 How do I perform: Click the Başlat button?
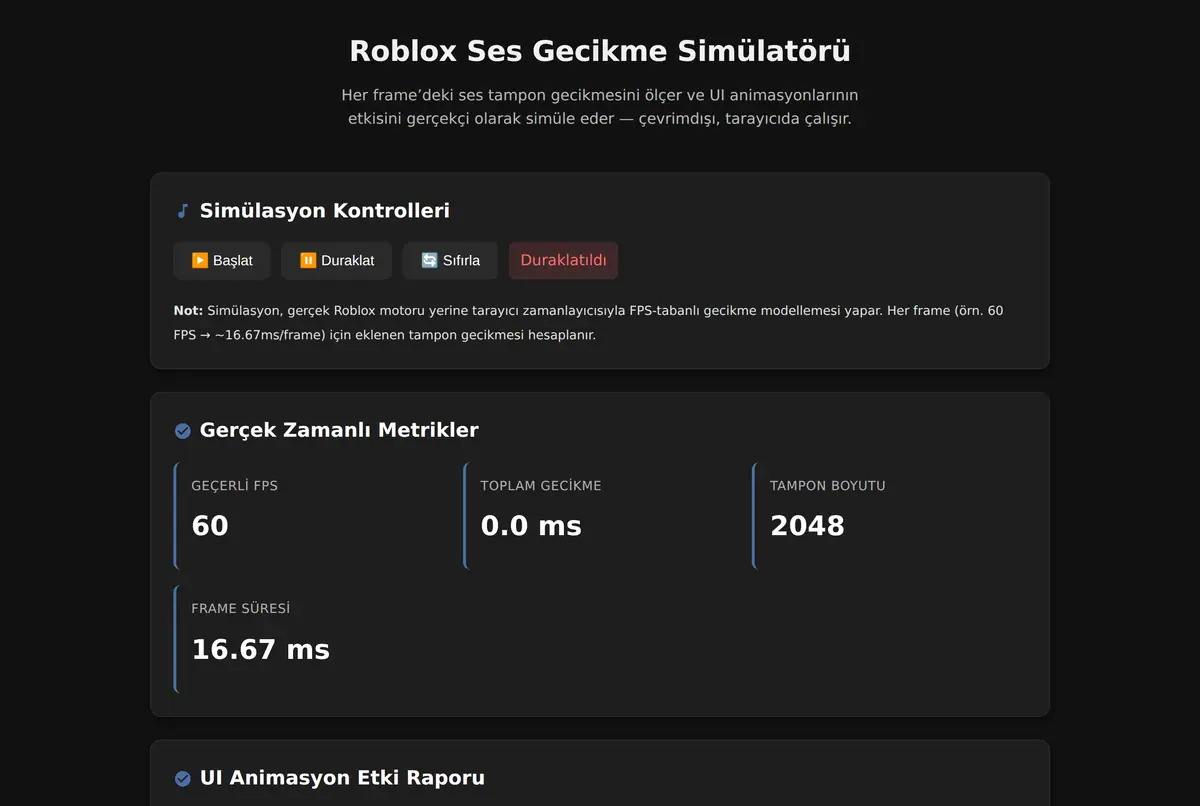click(x=222, y=261)
